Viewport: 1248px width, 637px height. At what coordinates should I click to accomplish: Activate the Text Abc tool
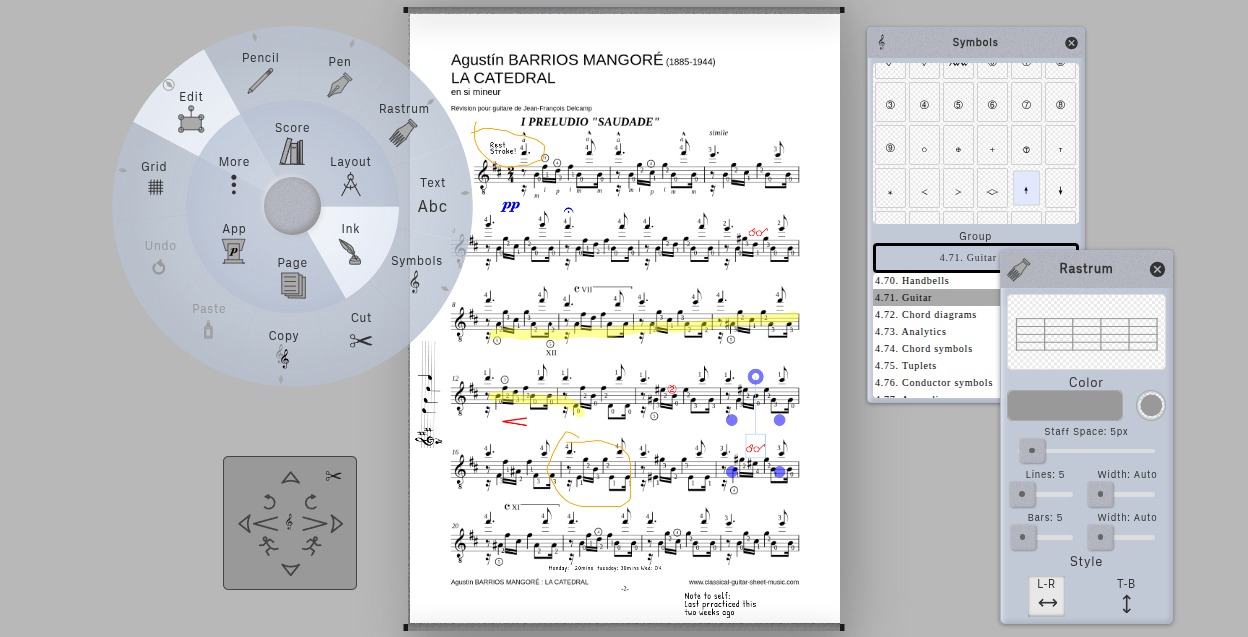[432, 197]
